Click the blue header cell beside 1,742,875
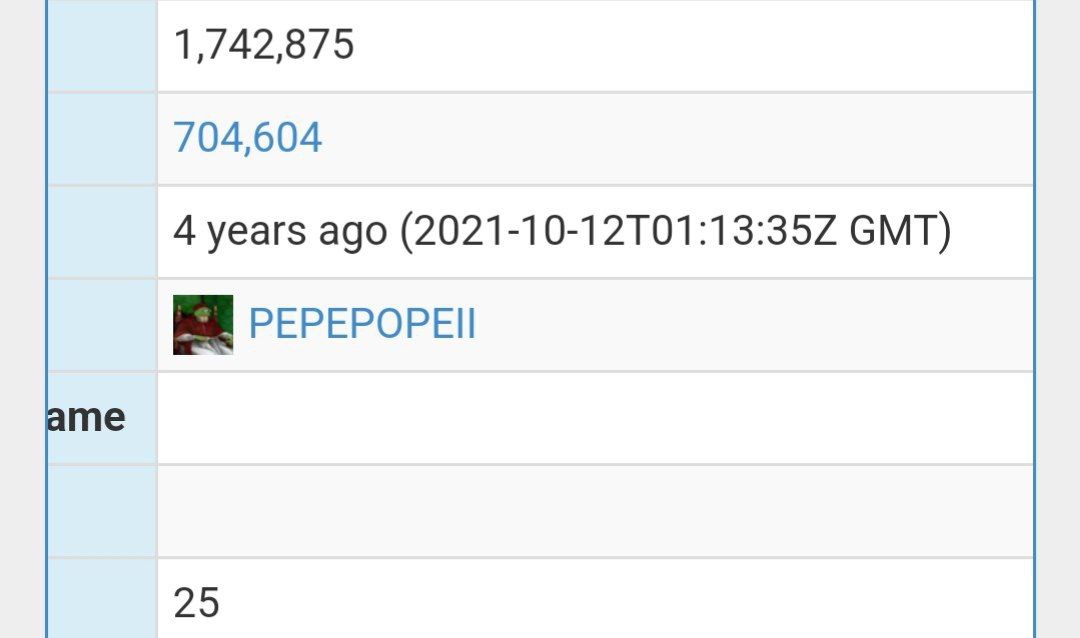Screen dimensions: 1080x638 (103, 45)
